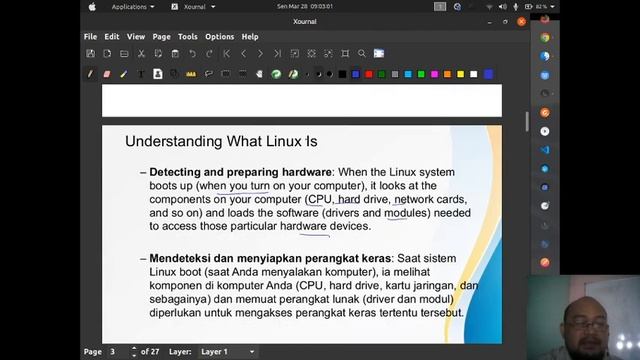Undo the last action
The image size is (640, 360).
click(192, 53)
